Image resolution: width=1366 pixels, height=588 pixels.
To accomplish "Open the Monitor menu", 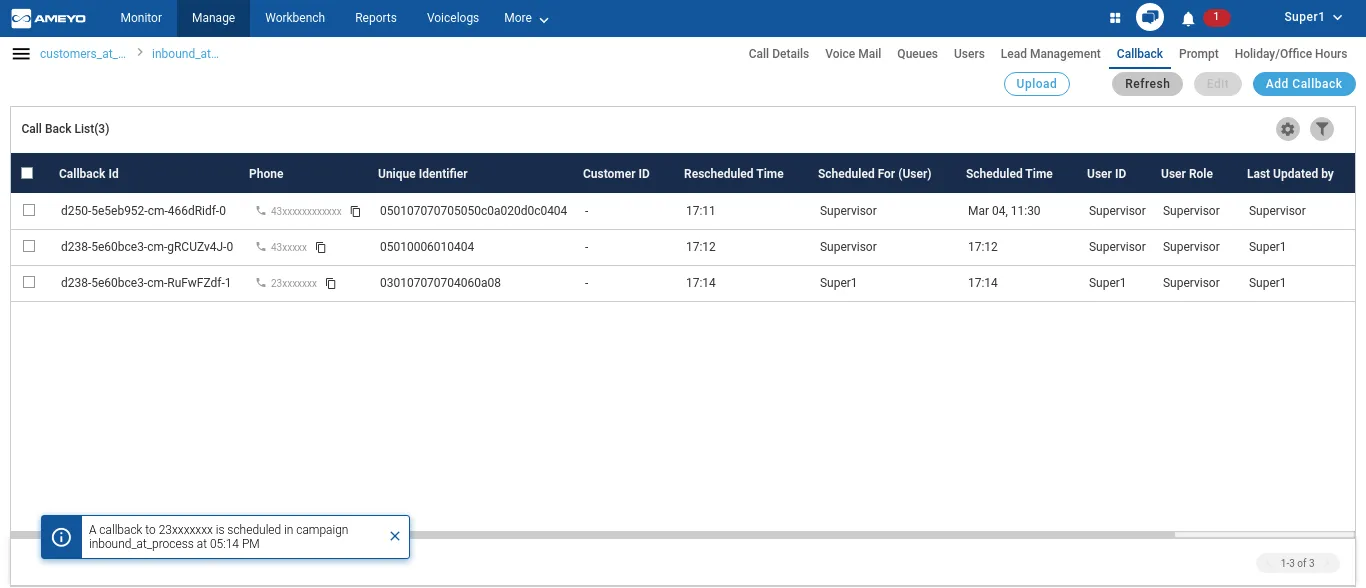I will coord(141,18).
